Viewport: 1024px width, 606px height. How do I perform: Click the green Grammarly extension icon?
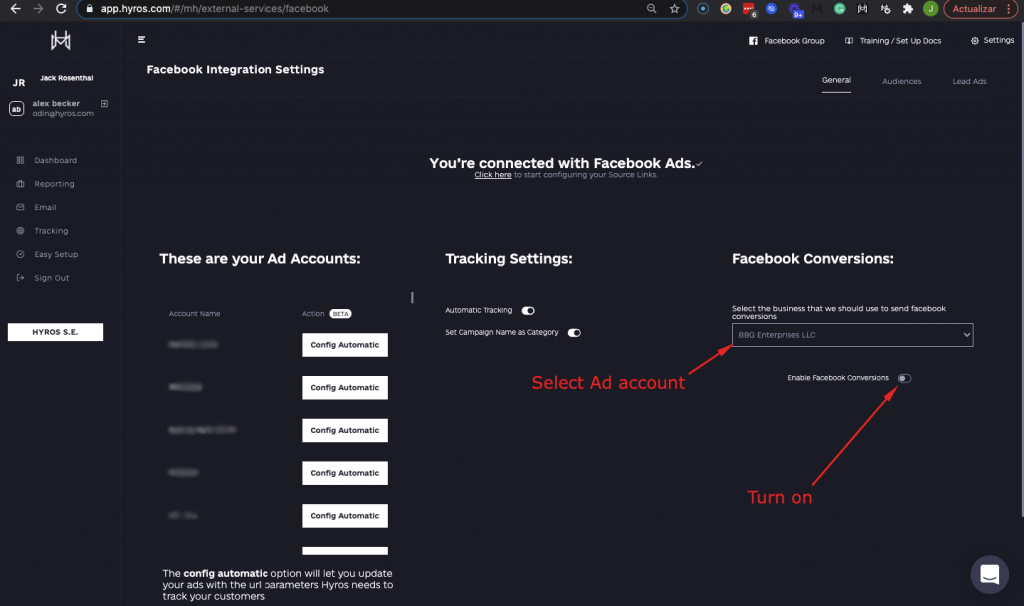coord(840,8)
